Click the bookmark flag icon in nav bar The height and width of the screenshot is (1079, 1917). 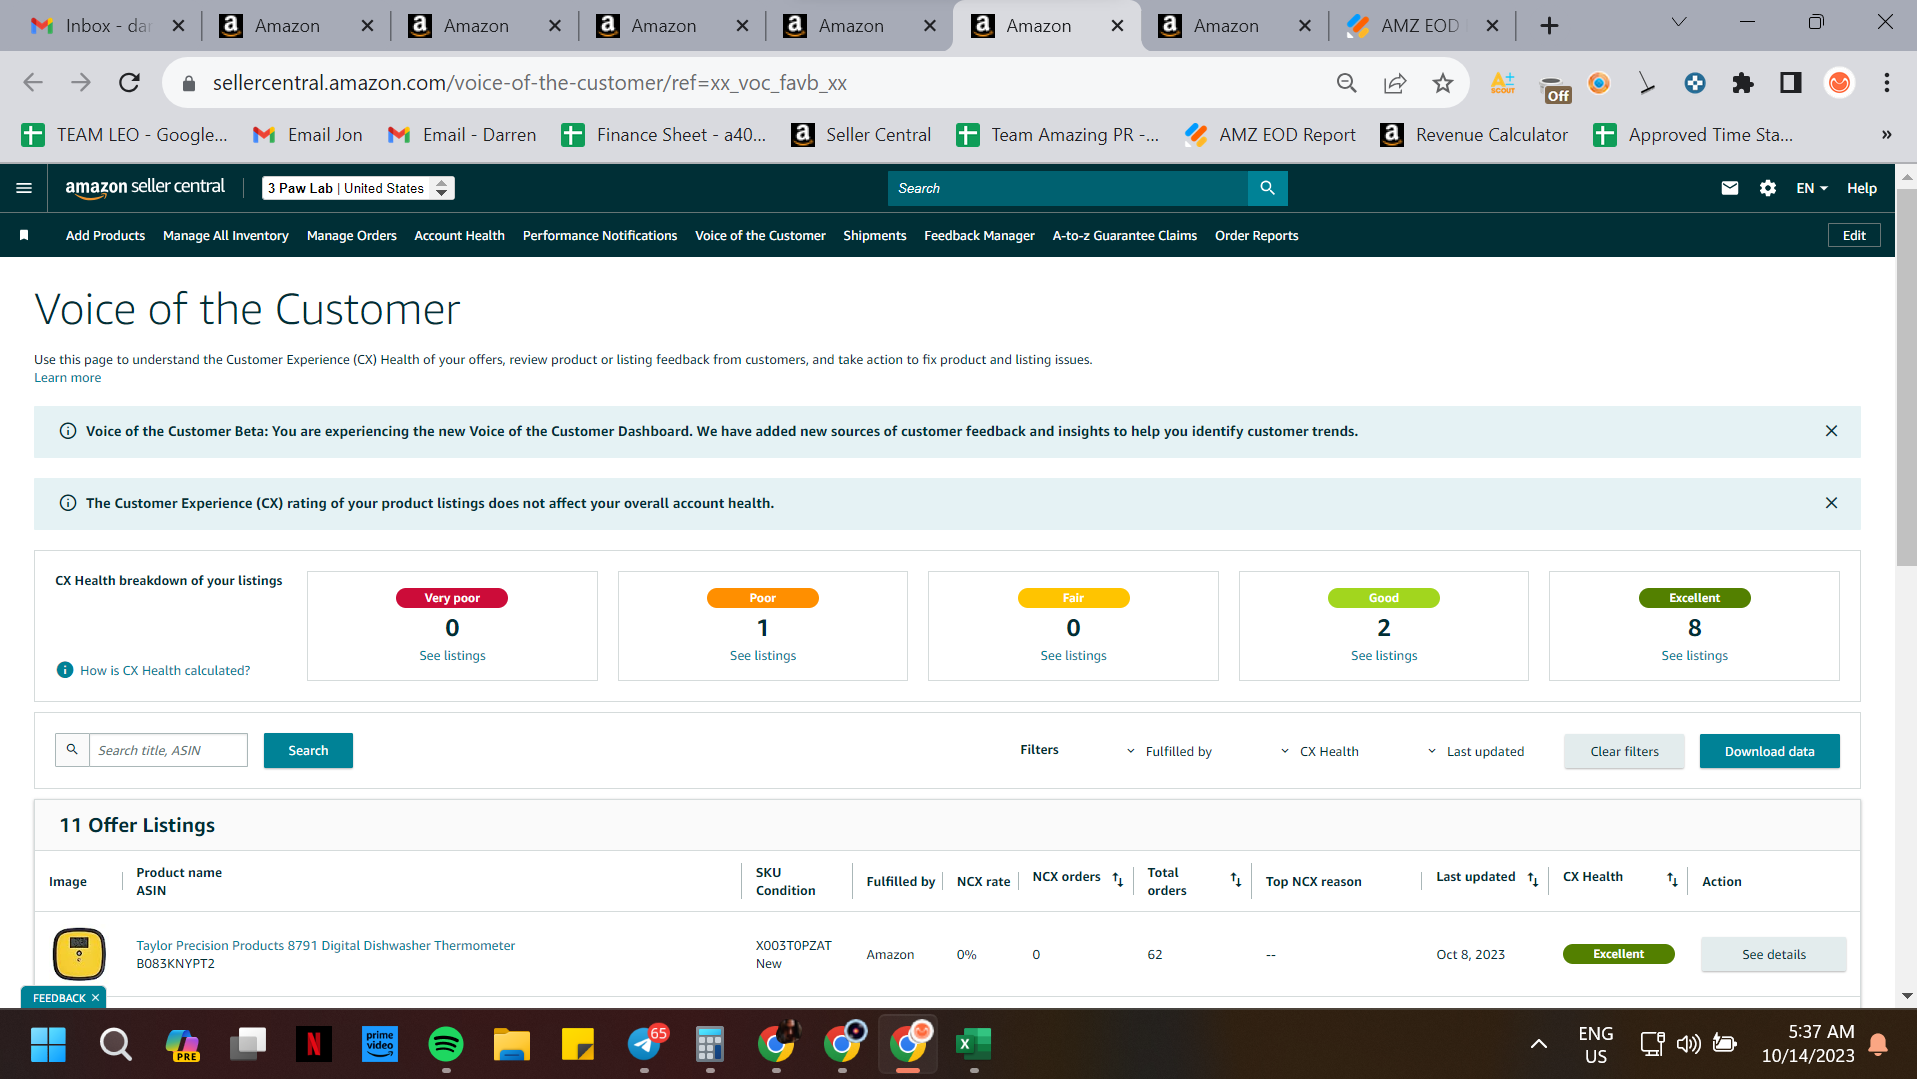click(24, 235)
